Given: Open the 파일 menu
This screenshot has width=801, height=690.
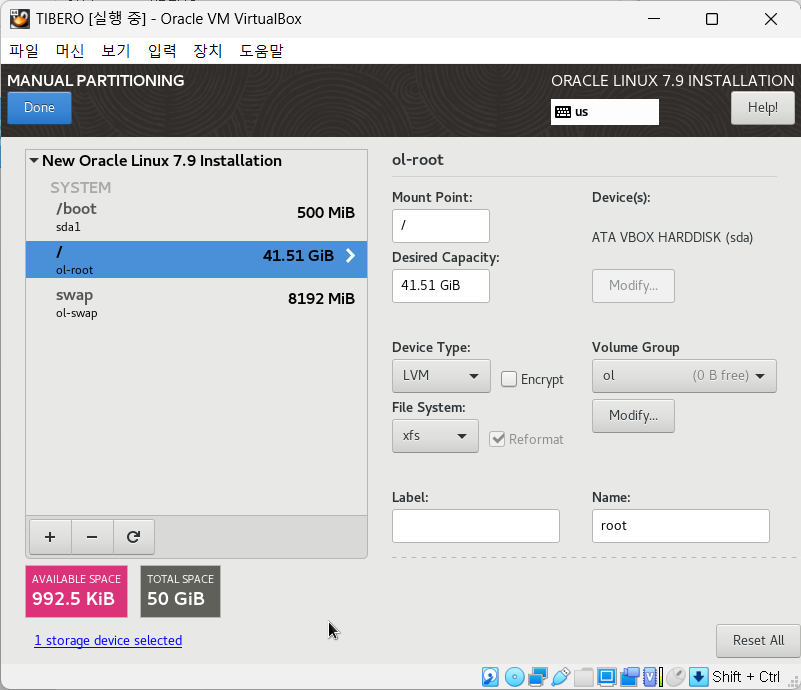Looking at the screenshot, I should click(23, 51).
